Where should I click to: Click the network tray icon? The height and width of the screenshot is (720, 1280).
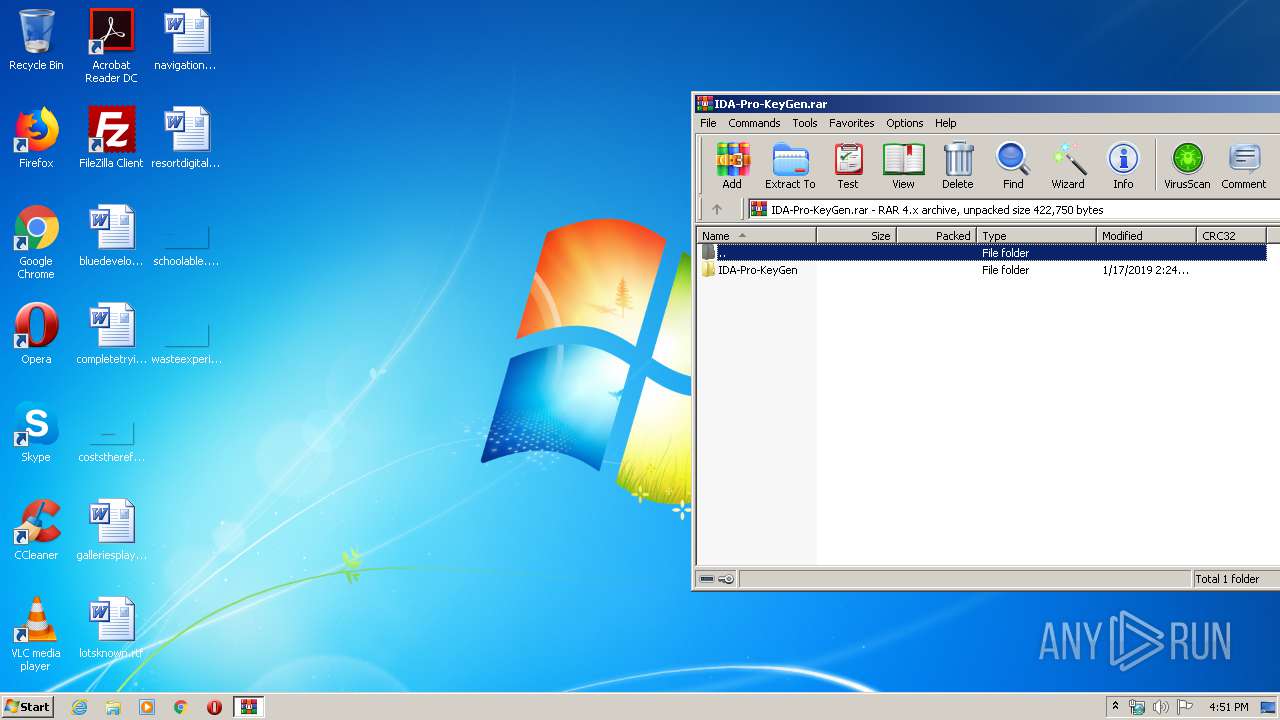[1137, 707]
